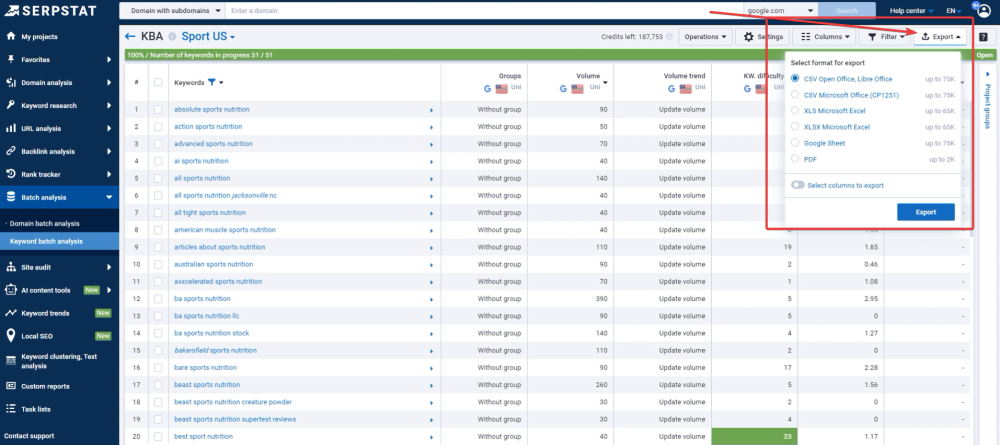Screen dimensions: 1000x445
Task: Select PDF export format
Action: (x=795, y=159)
